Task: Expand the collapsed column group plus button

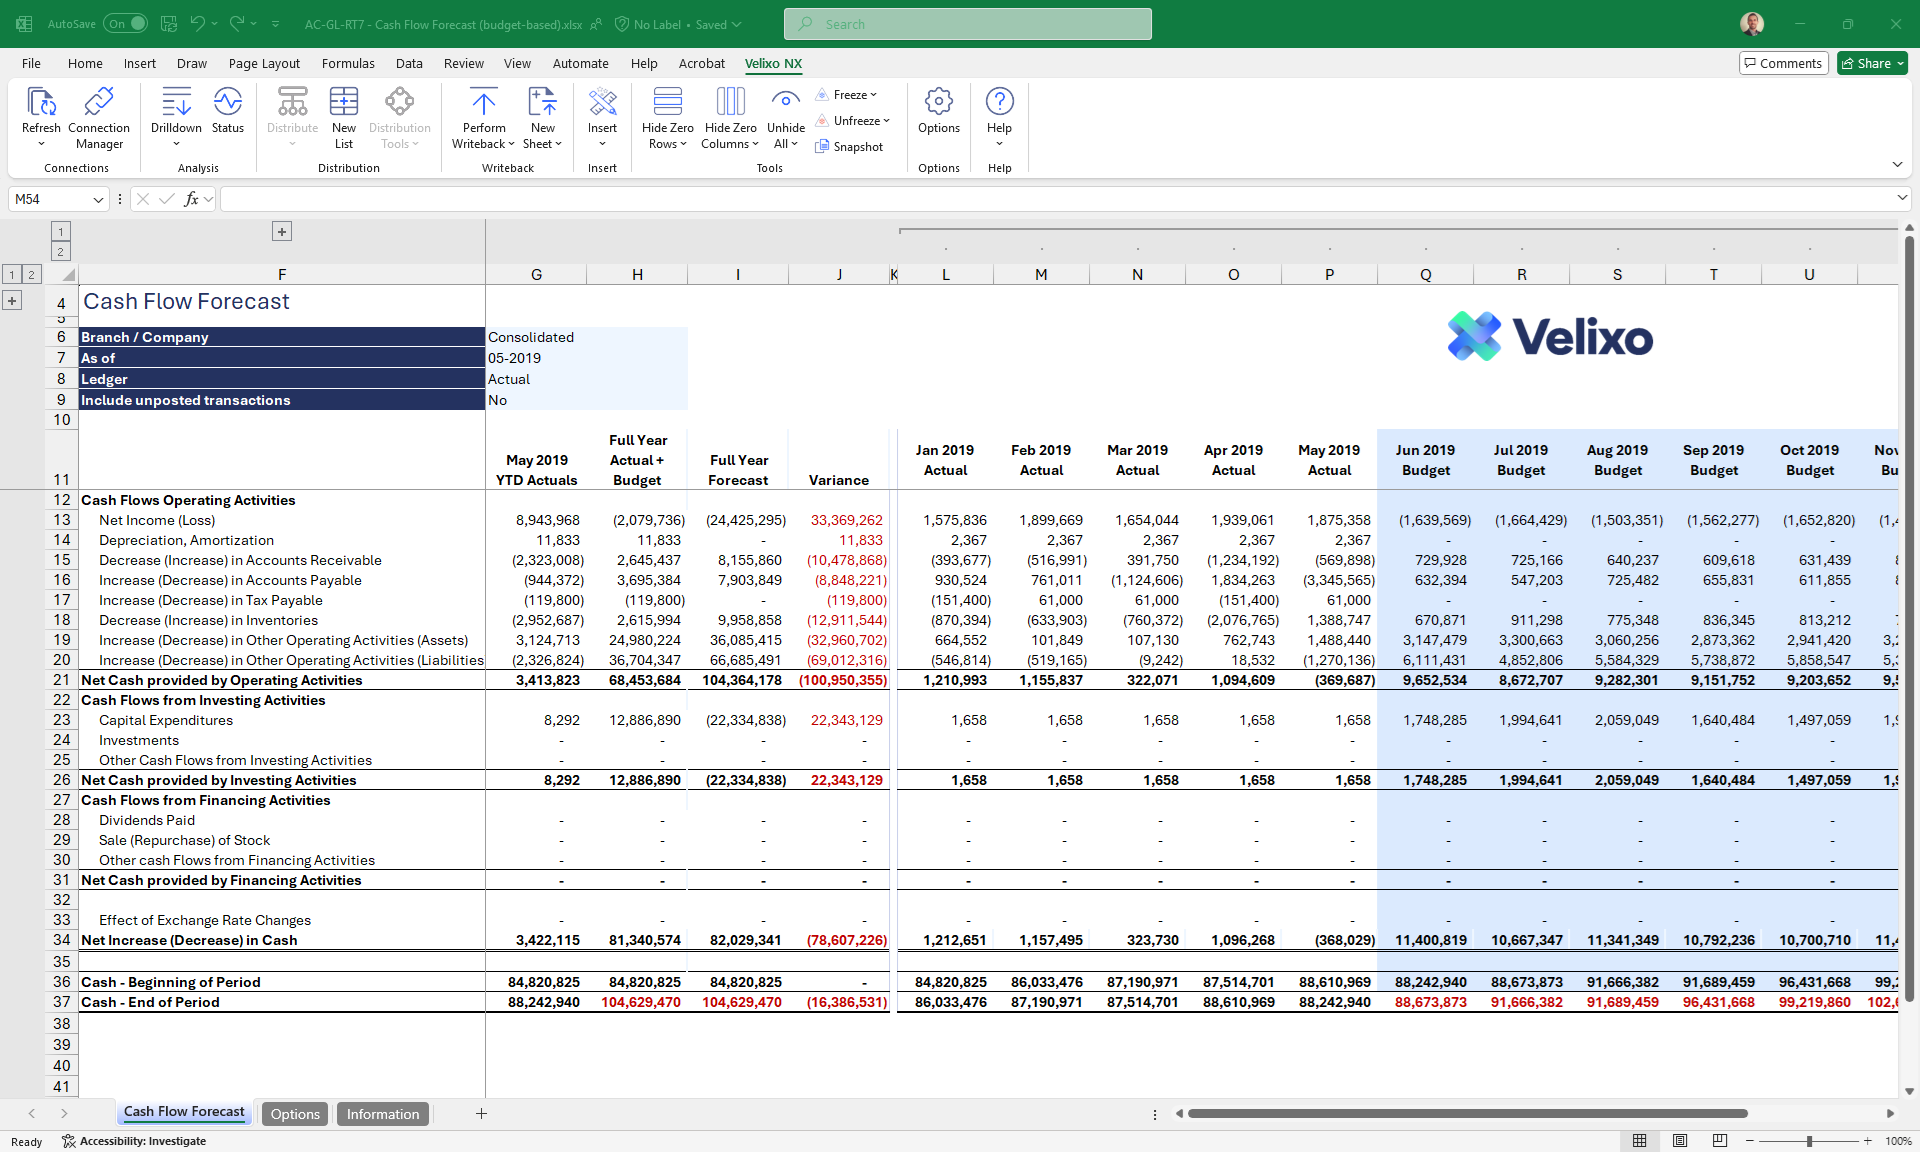Action: [282, 232]
